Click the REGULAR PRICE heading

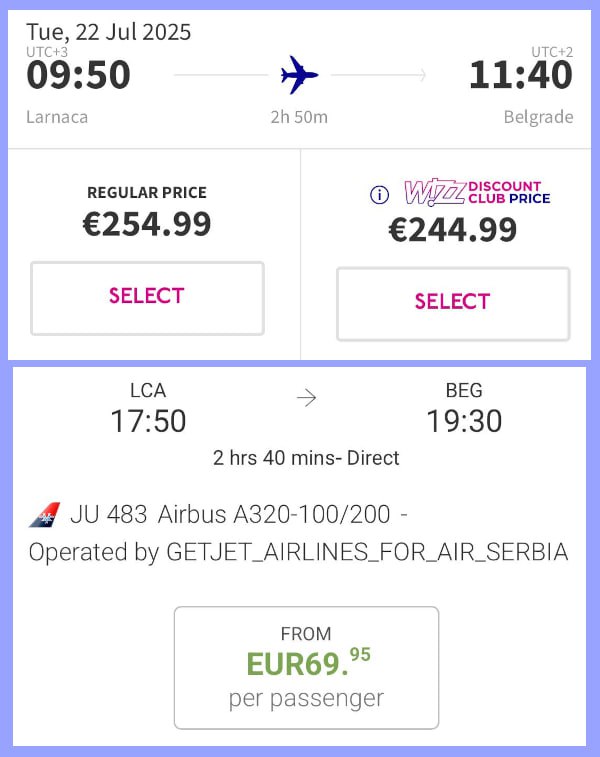[x=147, y=193]
